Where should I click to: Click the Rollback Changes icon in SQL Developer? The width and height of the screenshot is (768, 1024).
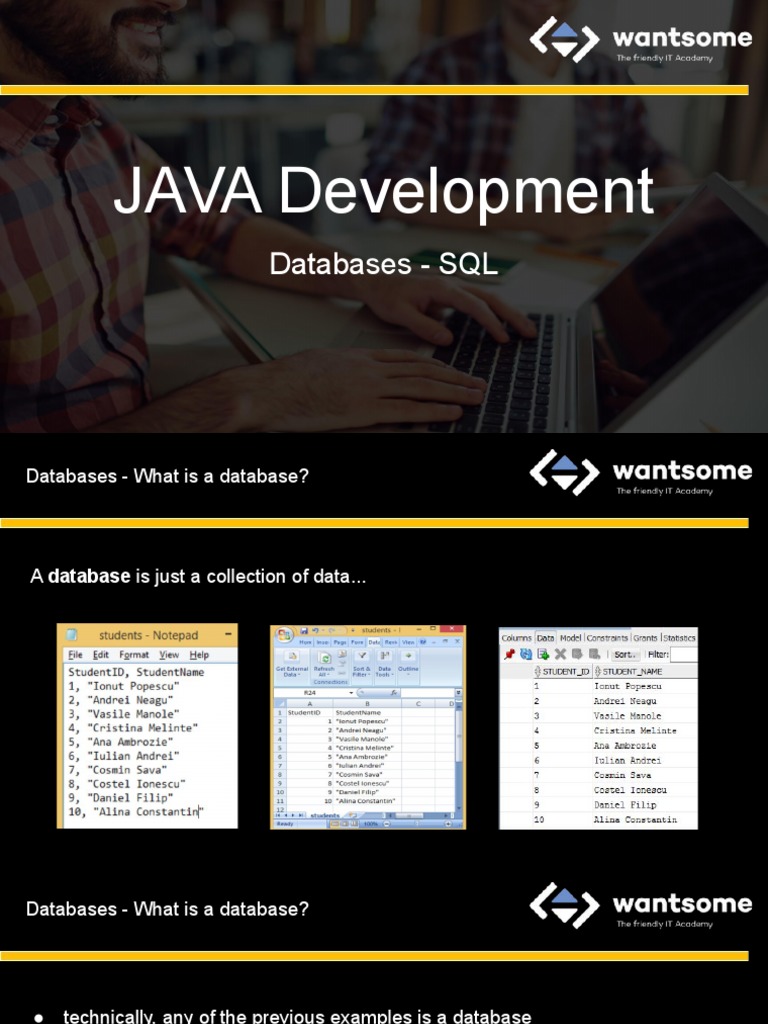point(594,654)
